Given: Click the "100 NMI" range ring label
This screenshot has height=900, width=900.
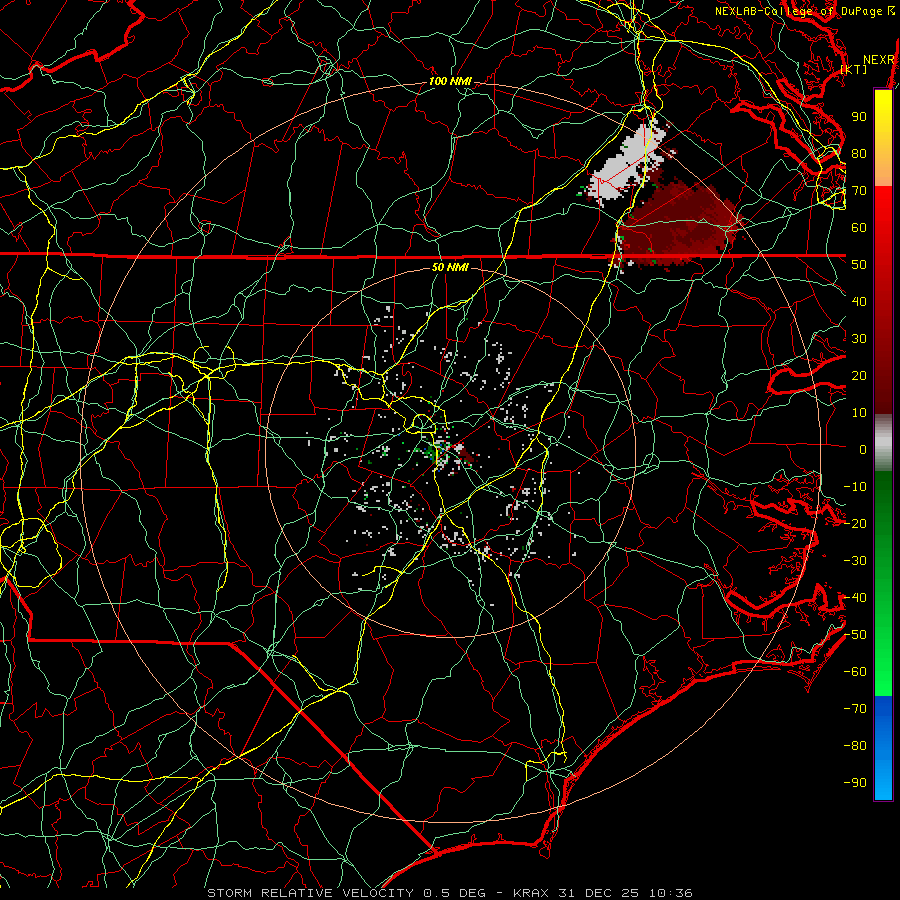Looking at the screenshot, I should (450, 82).
